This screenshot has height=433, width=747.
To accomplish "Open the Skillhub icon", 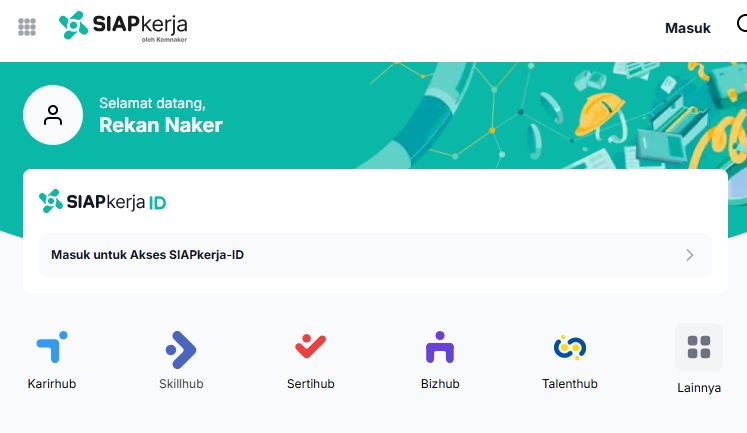I will 181,349.
